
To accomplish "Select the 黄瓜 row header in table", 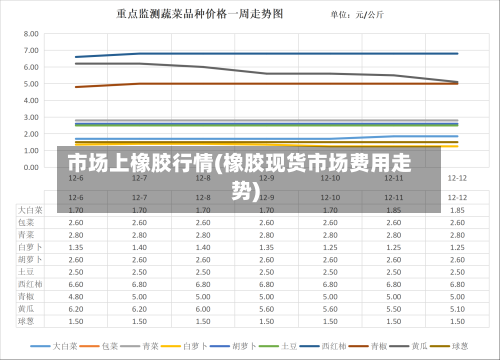I will click(26, 309).
